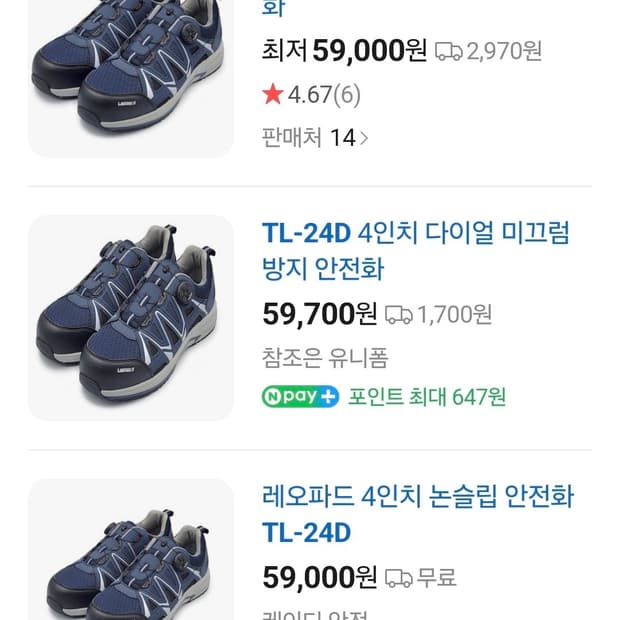The image size is (620, 620).
Task: Click the 무료 free shipping label
Action: (437, 578)
